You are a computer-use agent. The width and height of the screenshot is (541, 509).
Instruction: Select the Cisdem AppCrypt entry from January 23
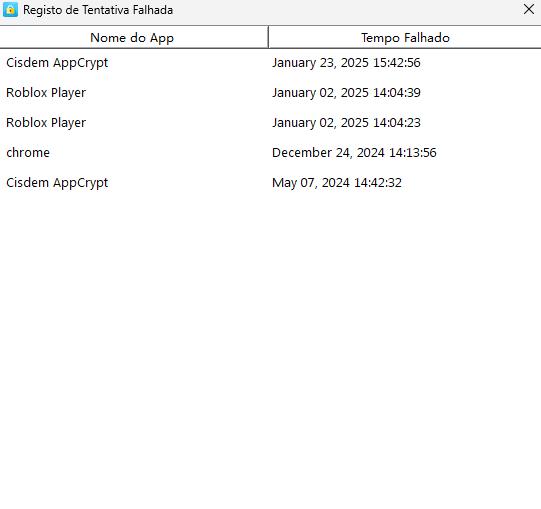[270, 63]
